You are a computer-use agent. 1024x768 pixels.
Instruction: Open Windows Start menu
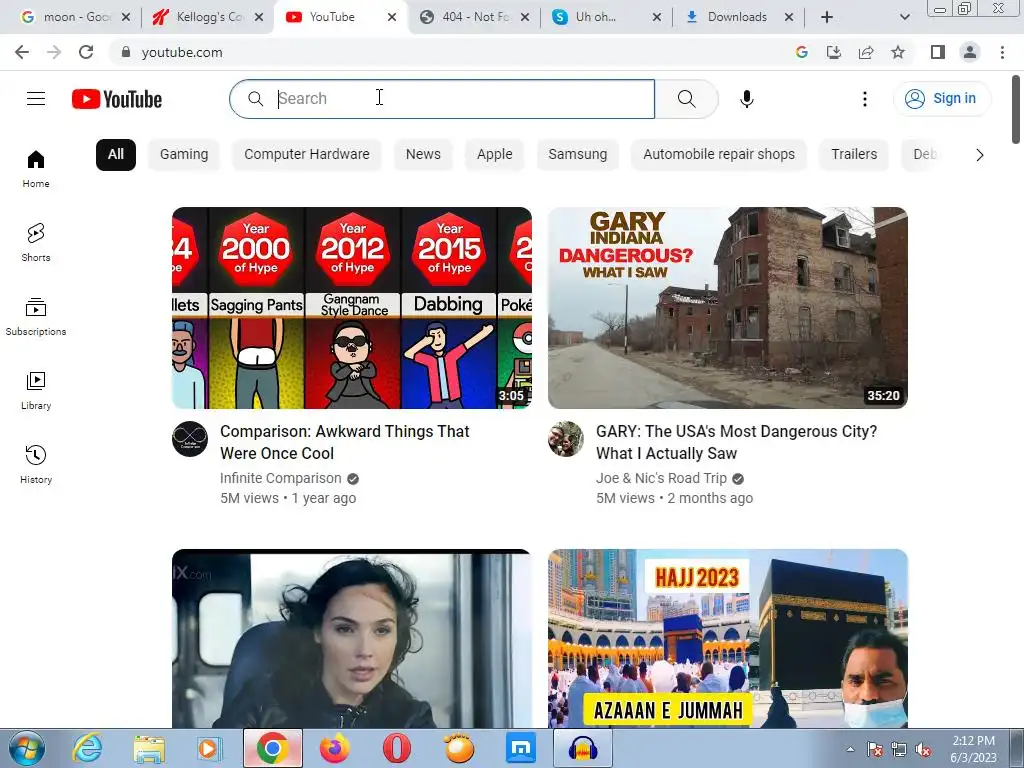(27, 749)
